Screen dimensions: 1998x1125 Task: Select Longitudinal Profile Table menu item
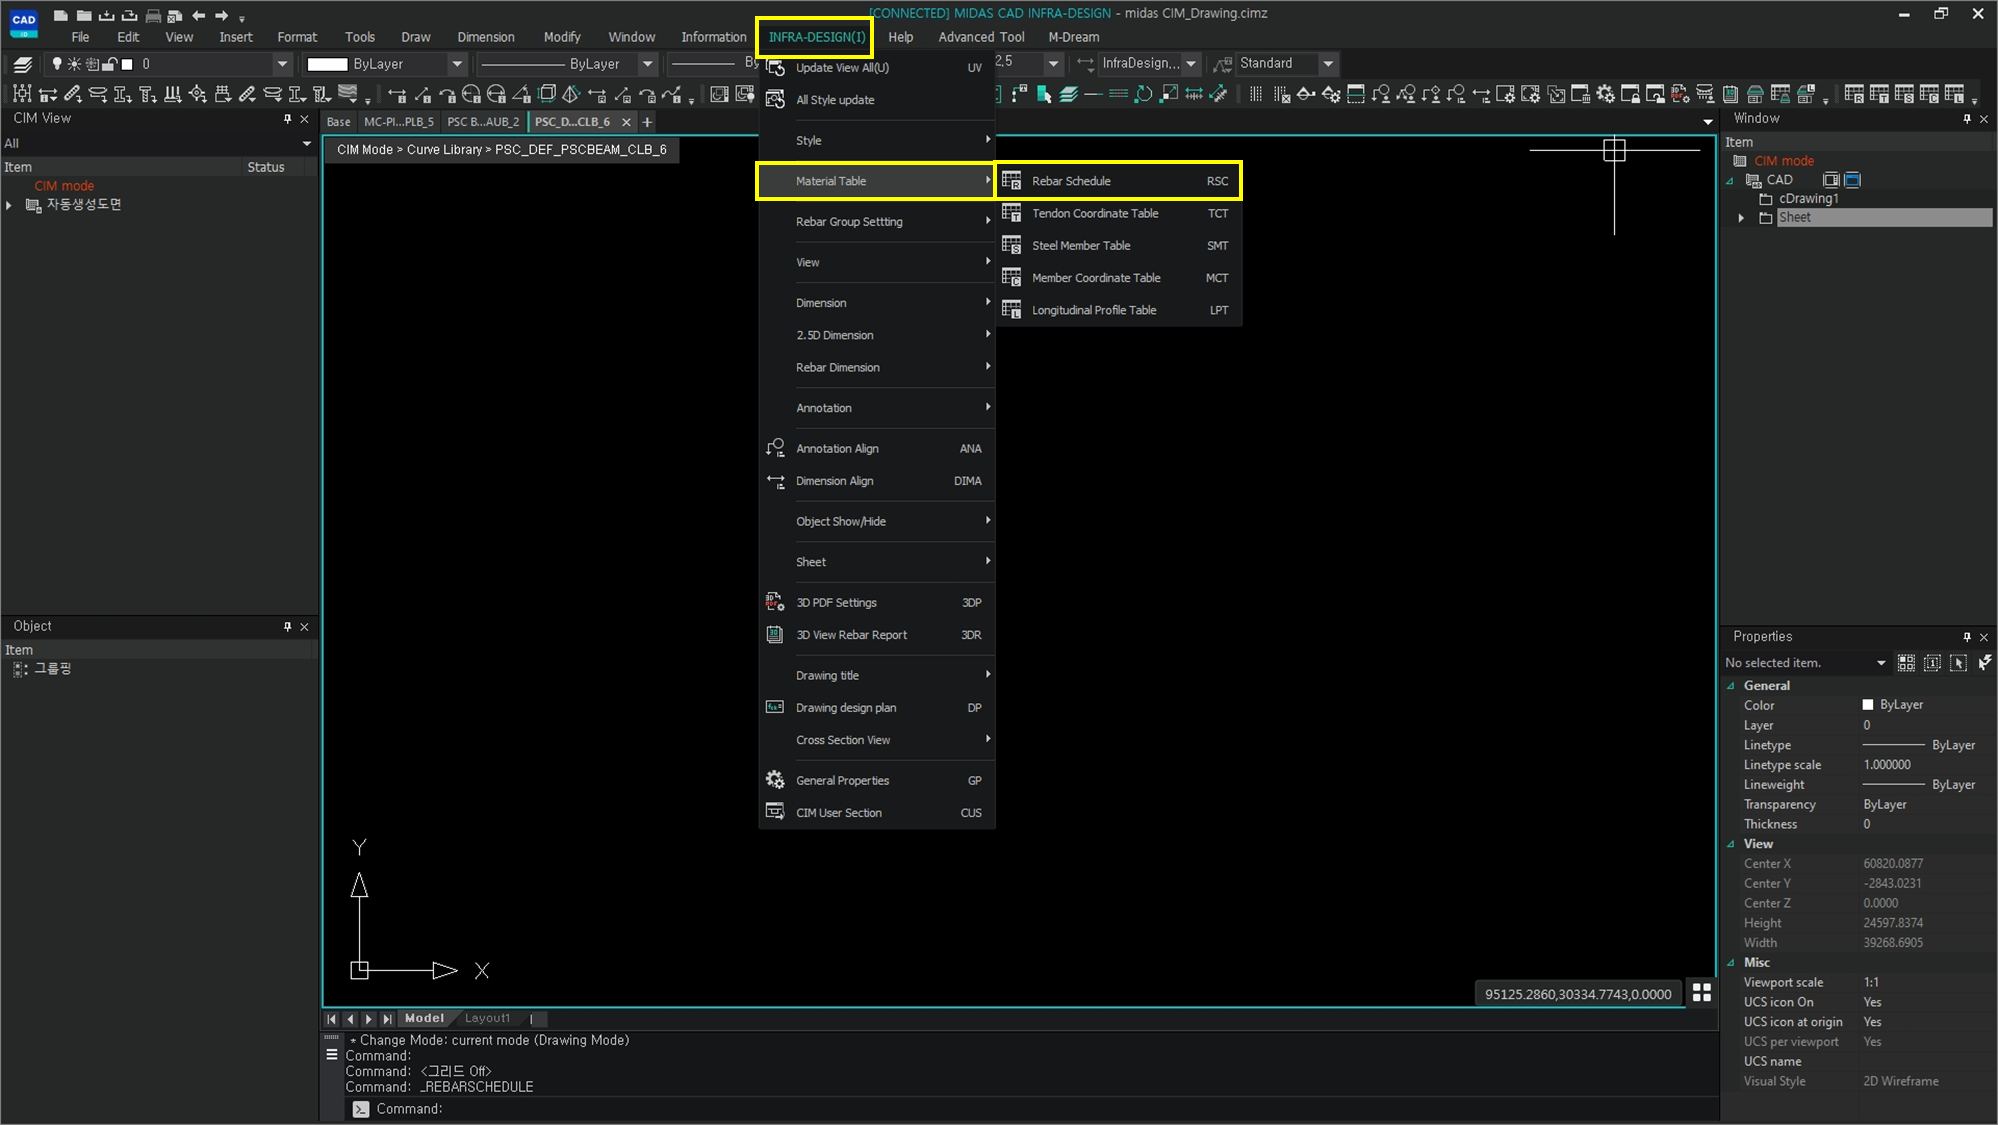[1119, 310]
